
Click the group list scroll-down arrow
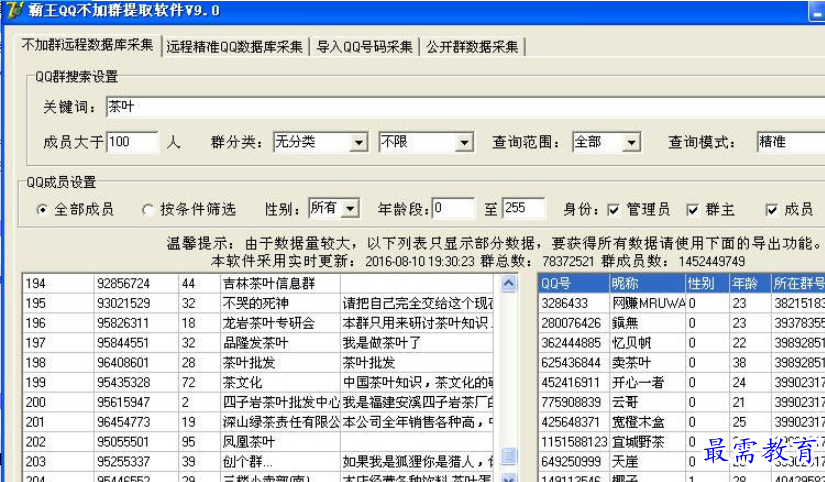click(x=508, y=477)
